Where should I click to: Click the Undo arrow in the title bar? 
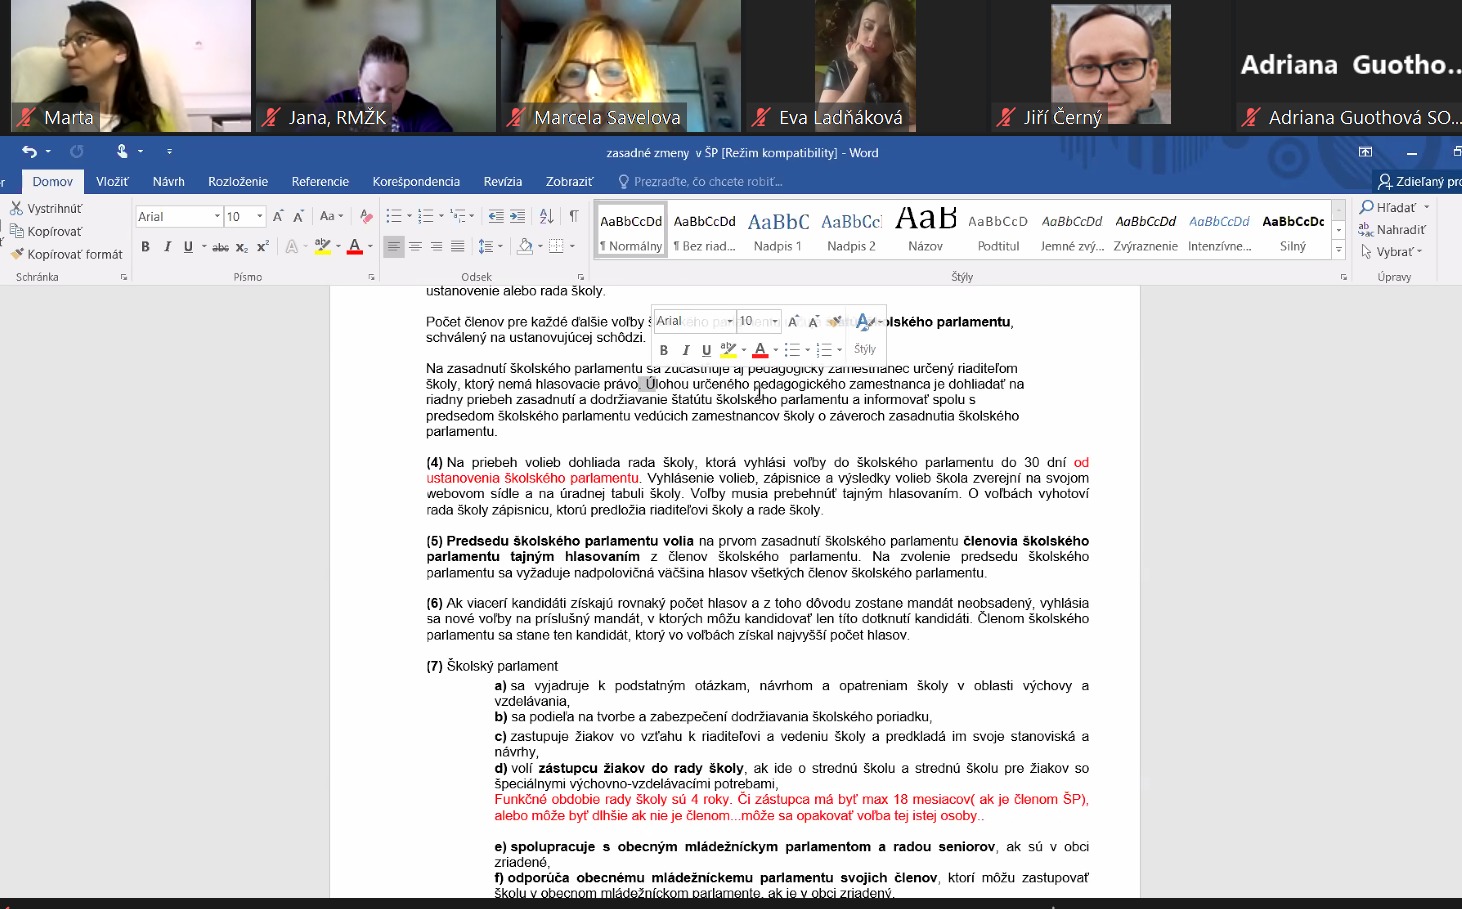point(29,152)
